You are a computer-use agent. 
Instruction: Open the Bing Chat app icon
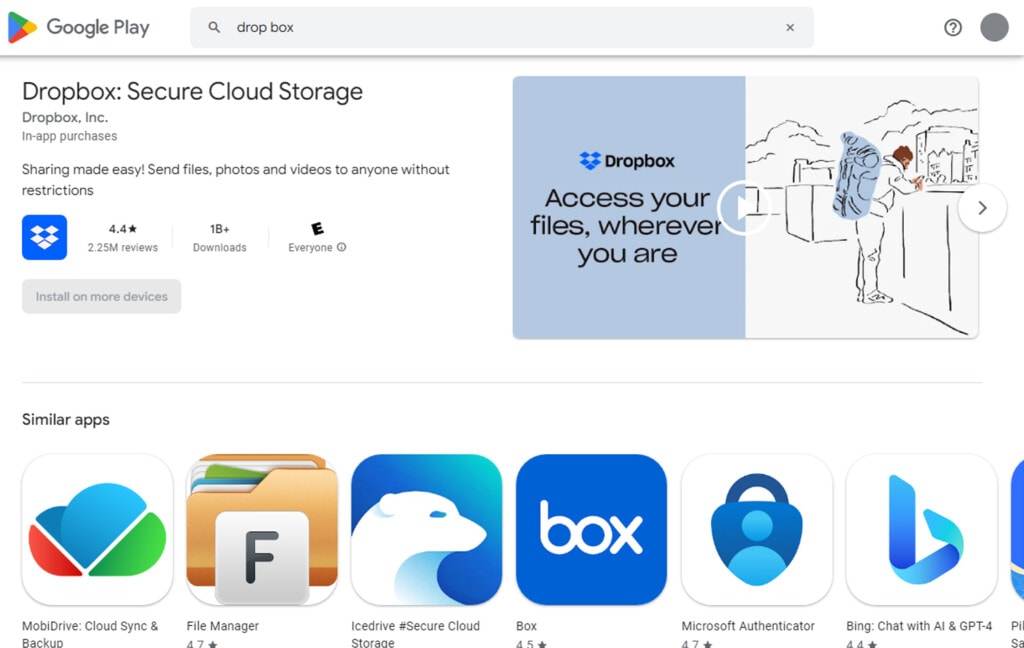(921, 530)
